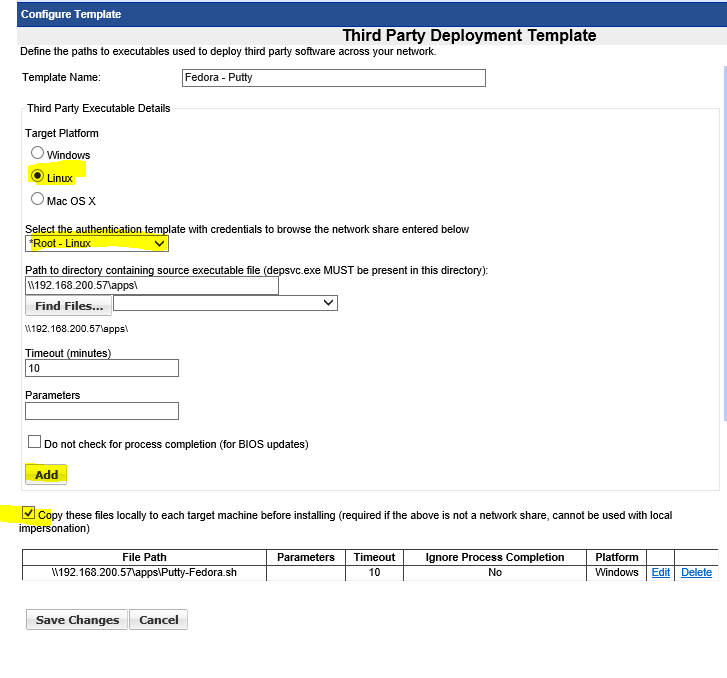727x678 pixels.
Task: Click the Add button
Action: [x=46, y=474]
